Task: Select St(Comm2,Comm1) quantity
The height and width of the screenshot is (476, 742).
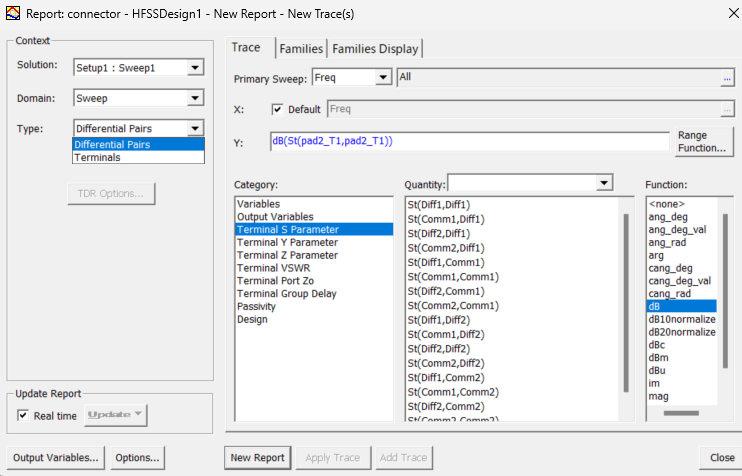Action: [x=513, y=306]
